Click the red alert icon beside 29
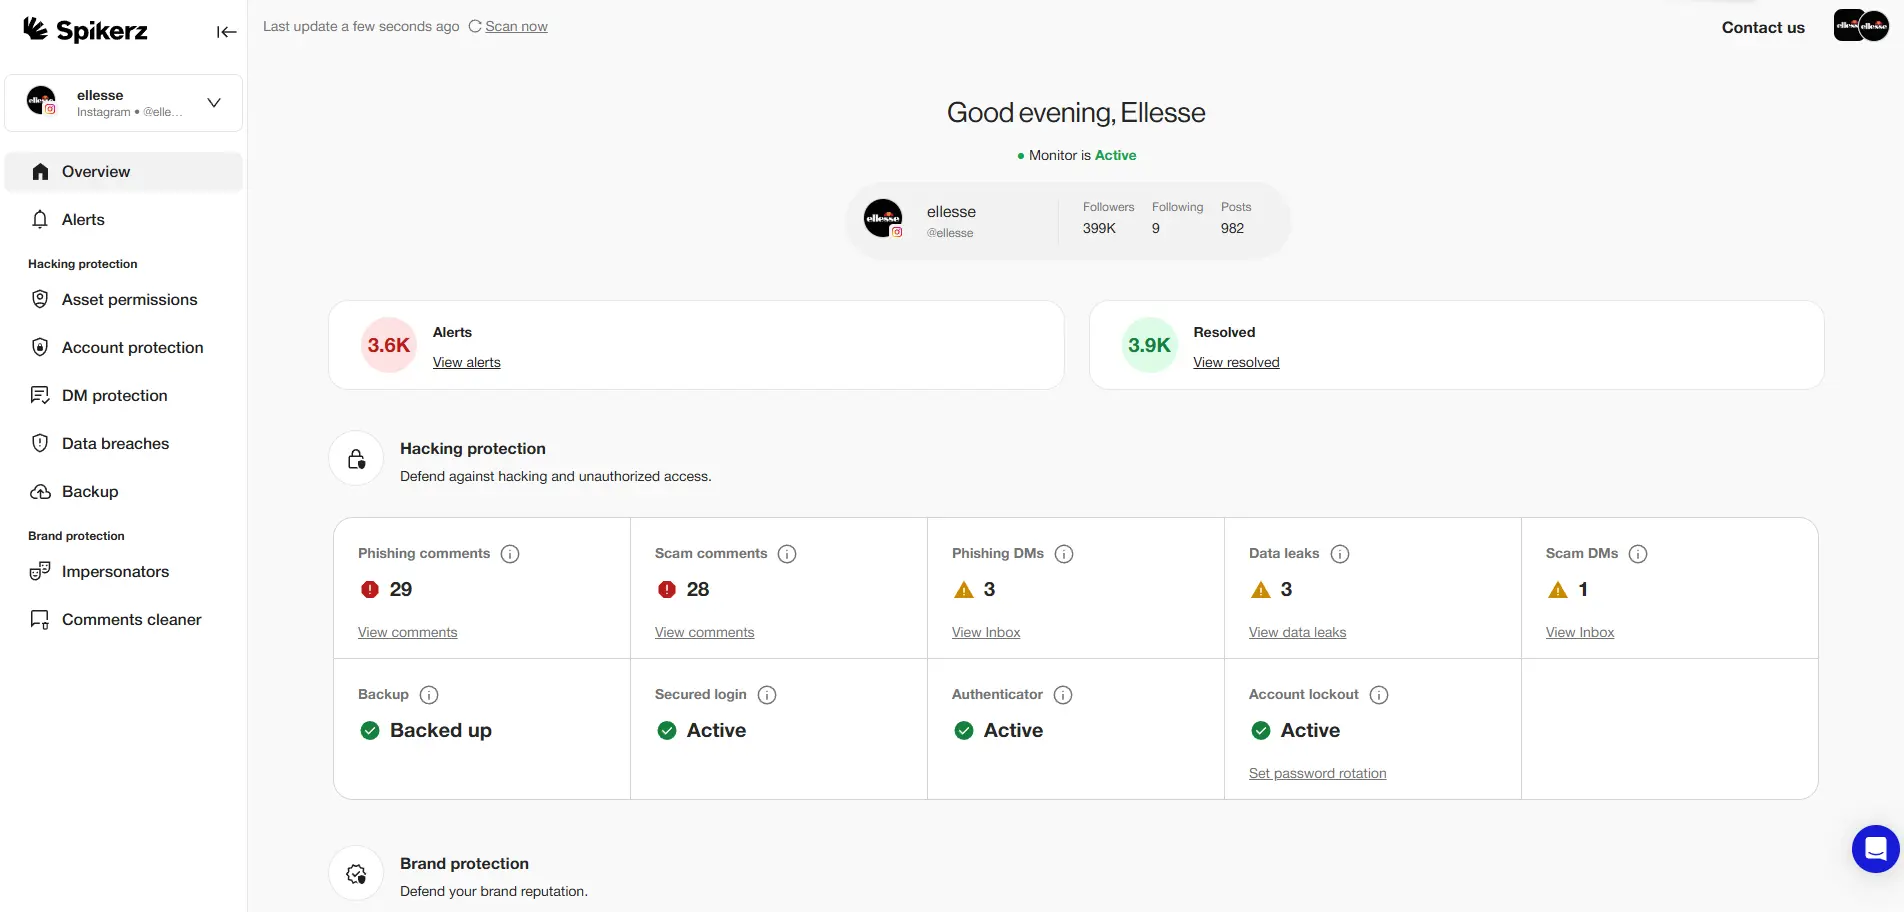The width and height of the screenshot is (1904, 912). point(370,589)
